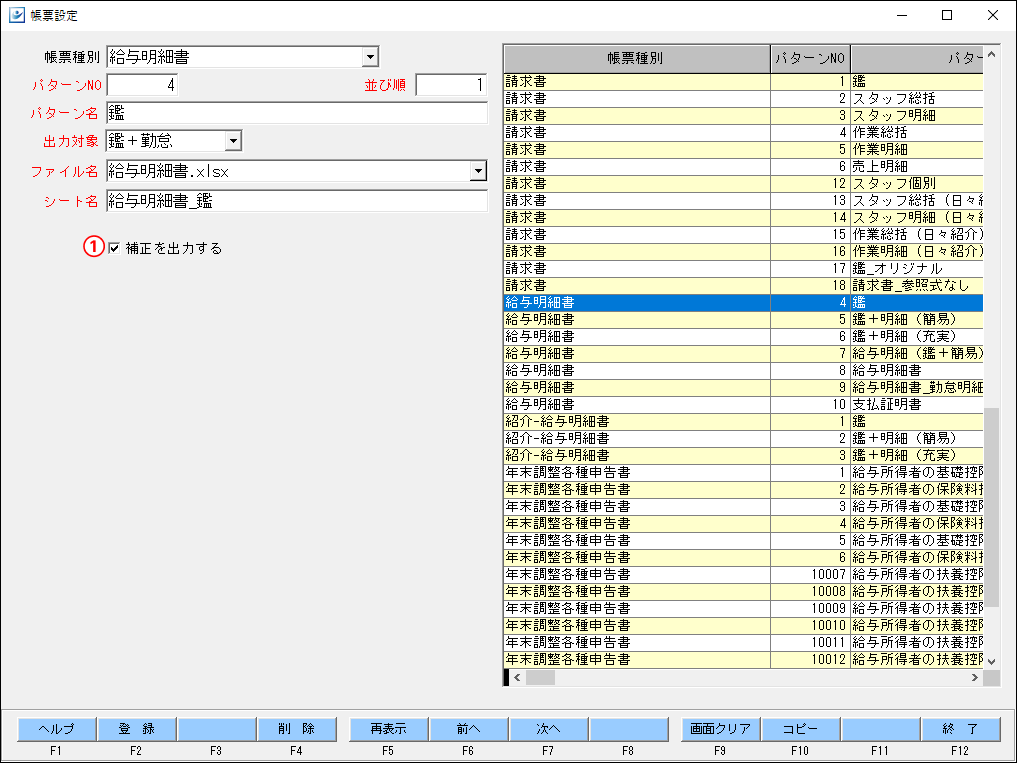Click the 再表示 (F5) button

(x=386, y=729)
